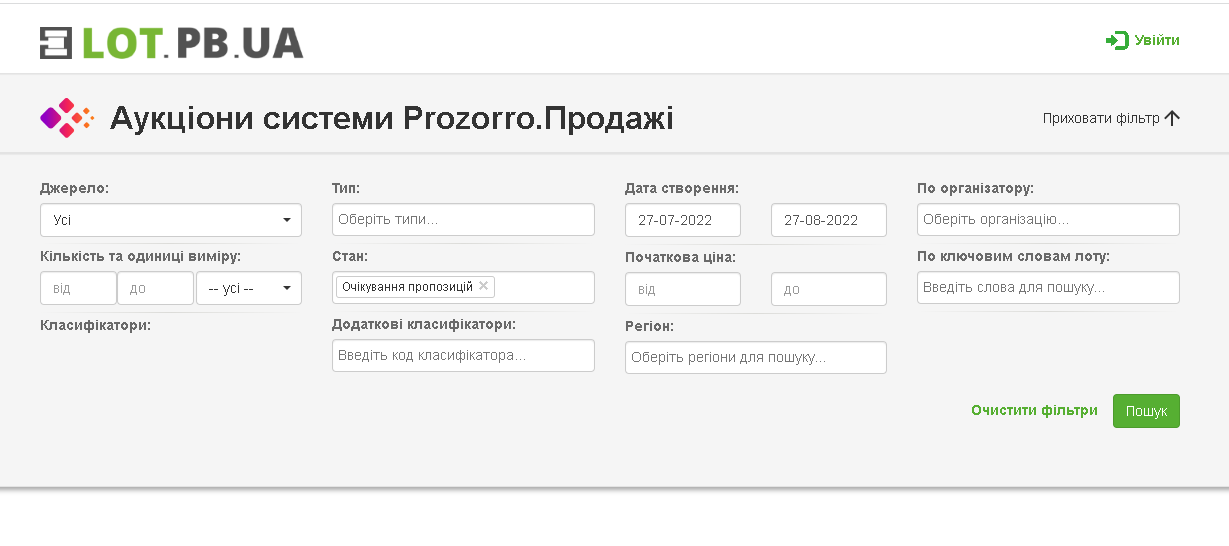The image size is (1229, 546).
Task: Remove the Очікування пропозицій tag
Action: (484, 286)
